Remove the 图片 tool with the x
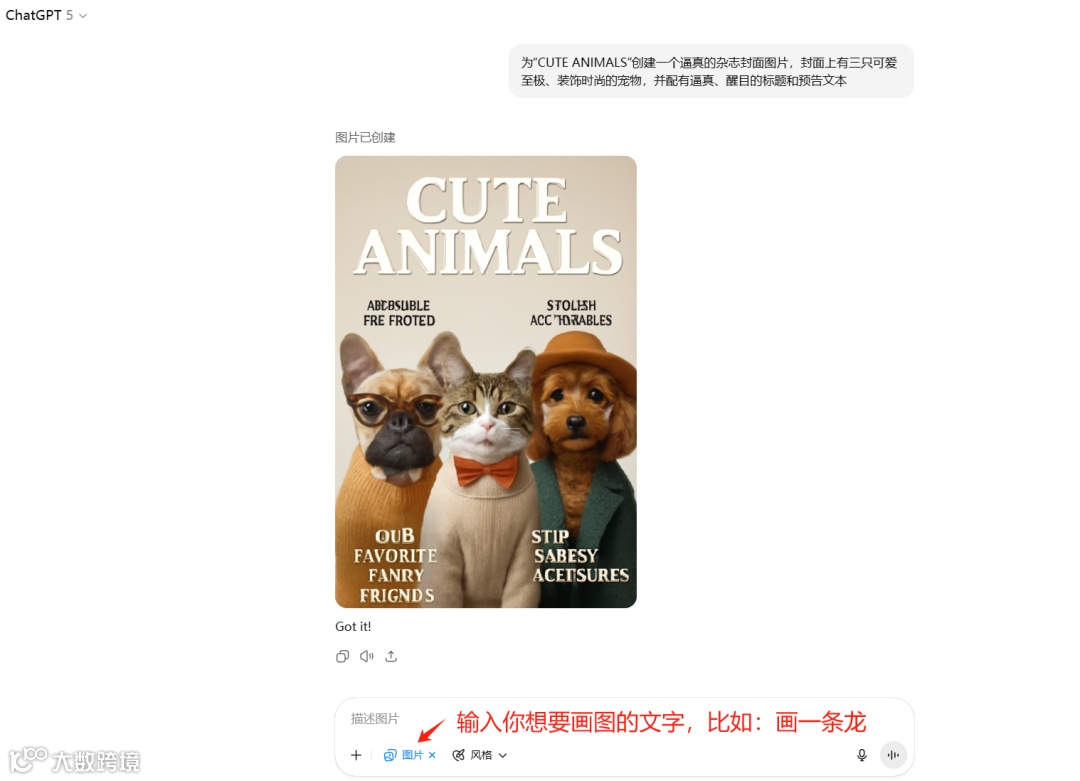 click(432, 755)
